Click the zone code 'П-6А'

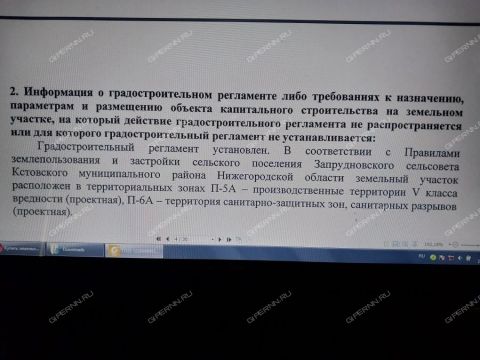pyautogui.click(x=140, y=201)
